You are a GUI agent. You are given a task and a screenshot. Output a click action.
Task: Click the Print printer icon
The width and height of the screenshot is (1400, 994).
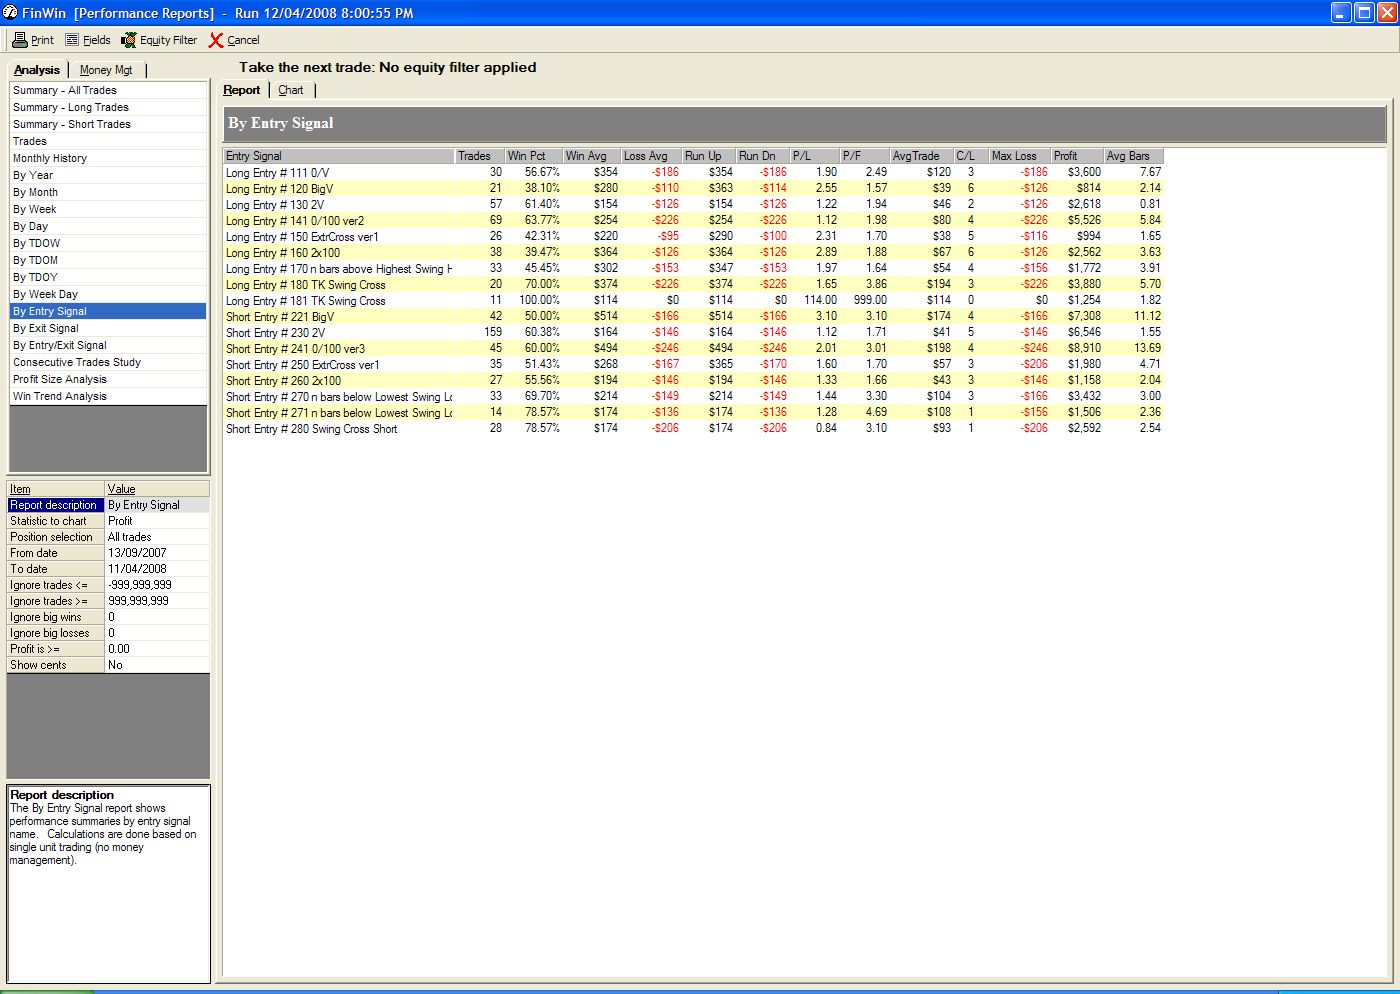tap(19, 40)
